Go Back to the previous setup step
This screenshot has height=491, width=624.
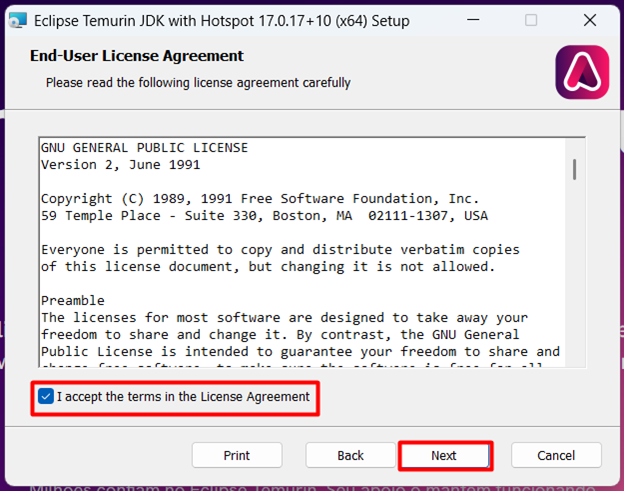[350, 455]
